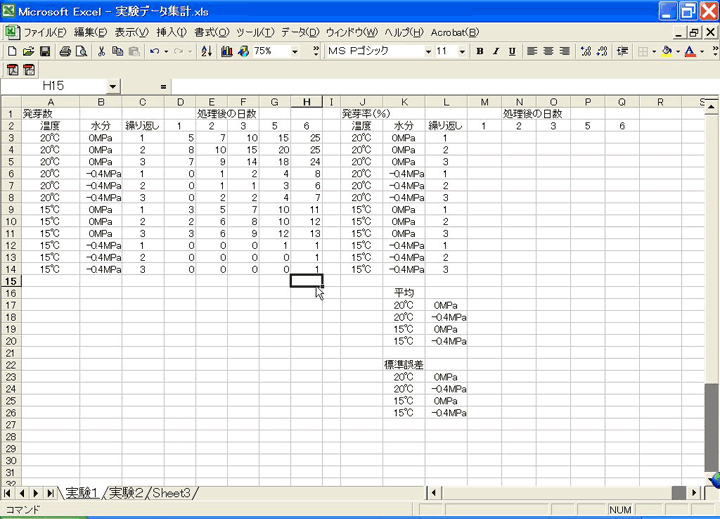Open the Print Preview icon
The width and height of the screenshot is (720, 519).
point(82,51)
